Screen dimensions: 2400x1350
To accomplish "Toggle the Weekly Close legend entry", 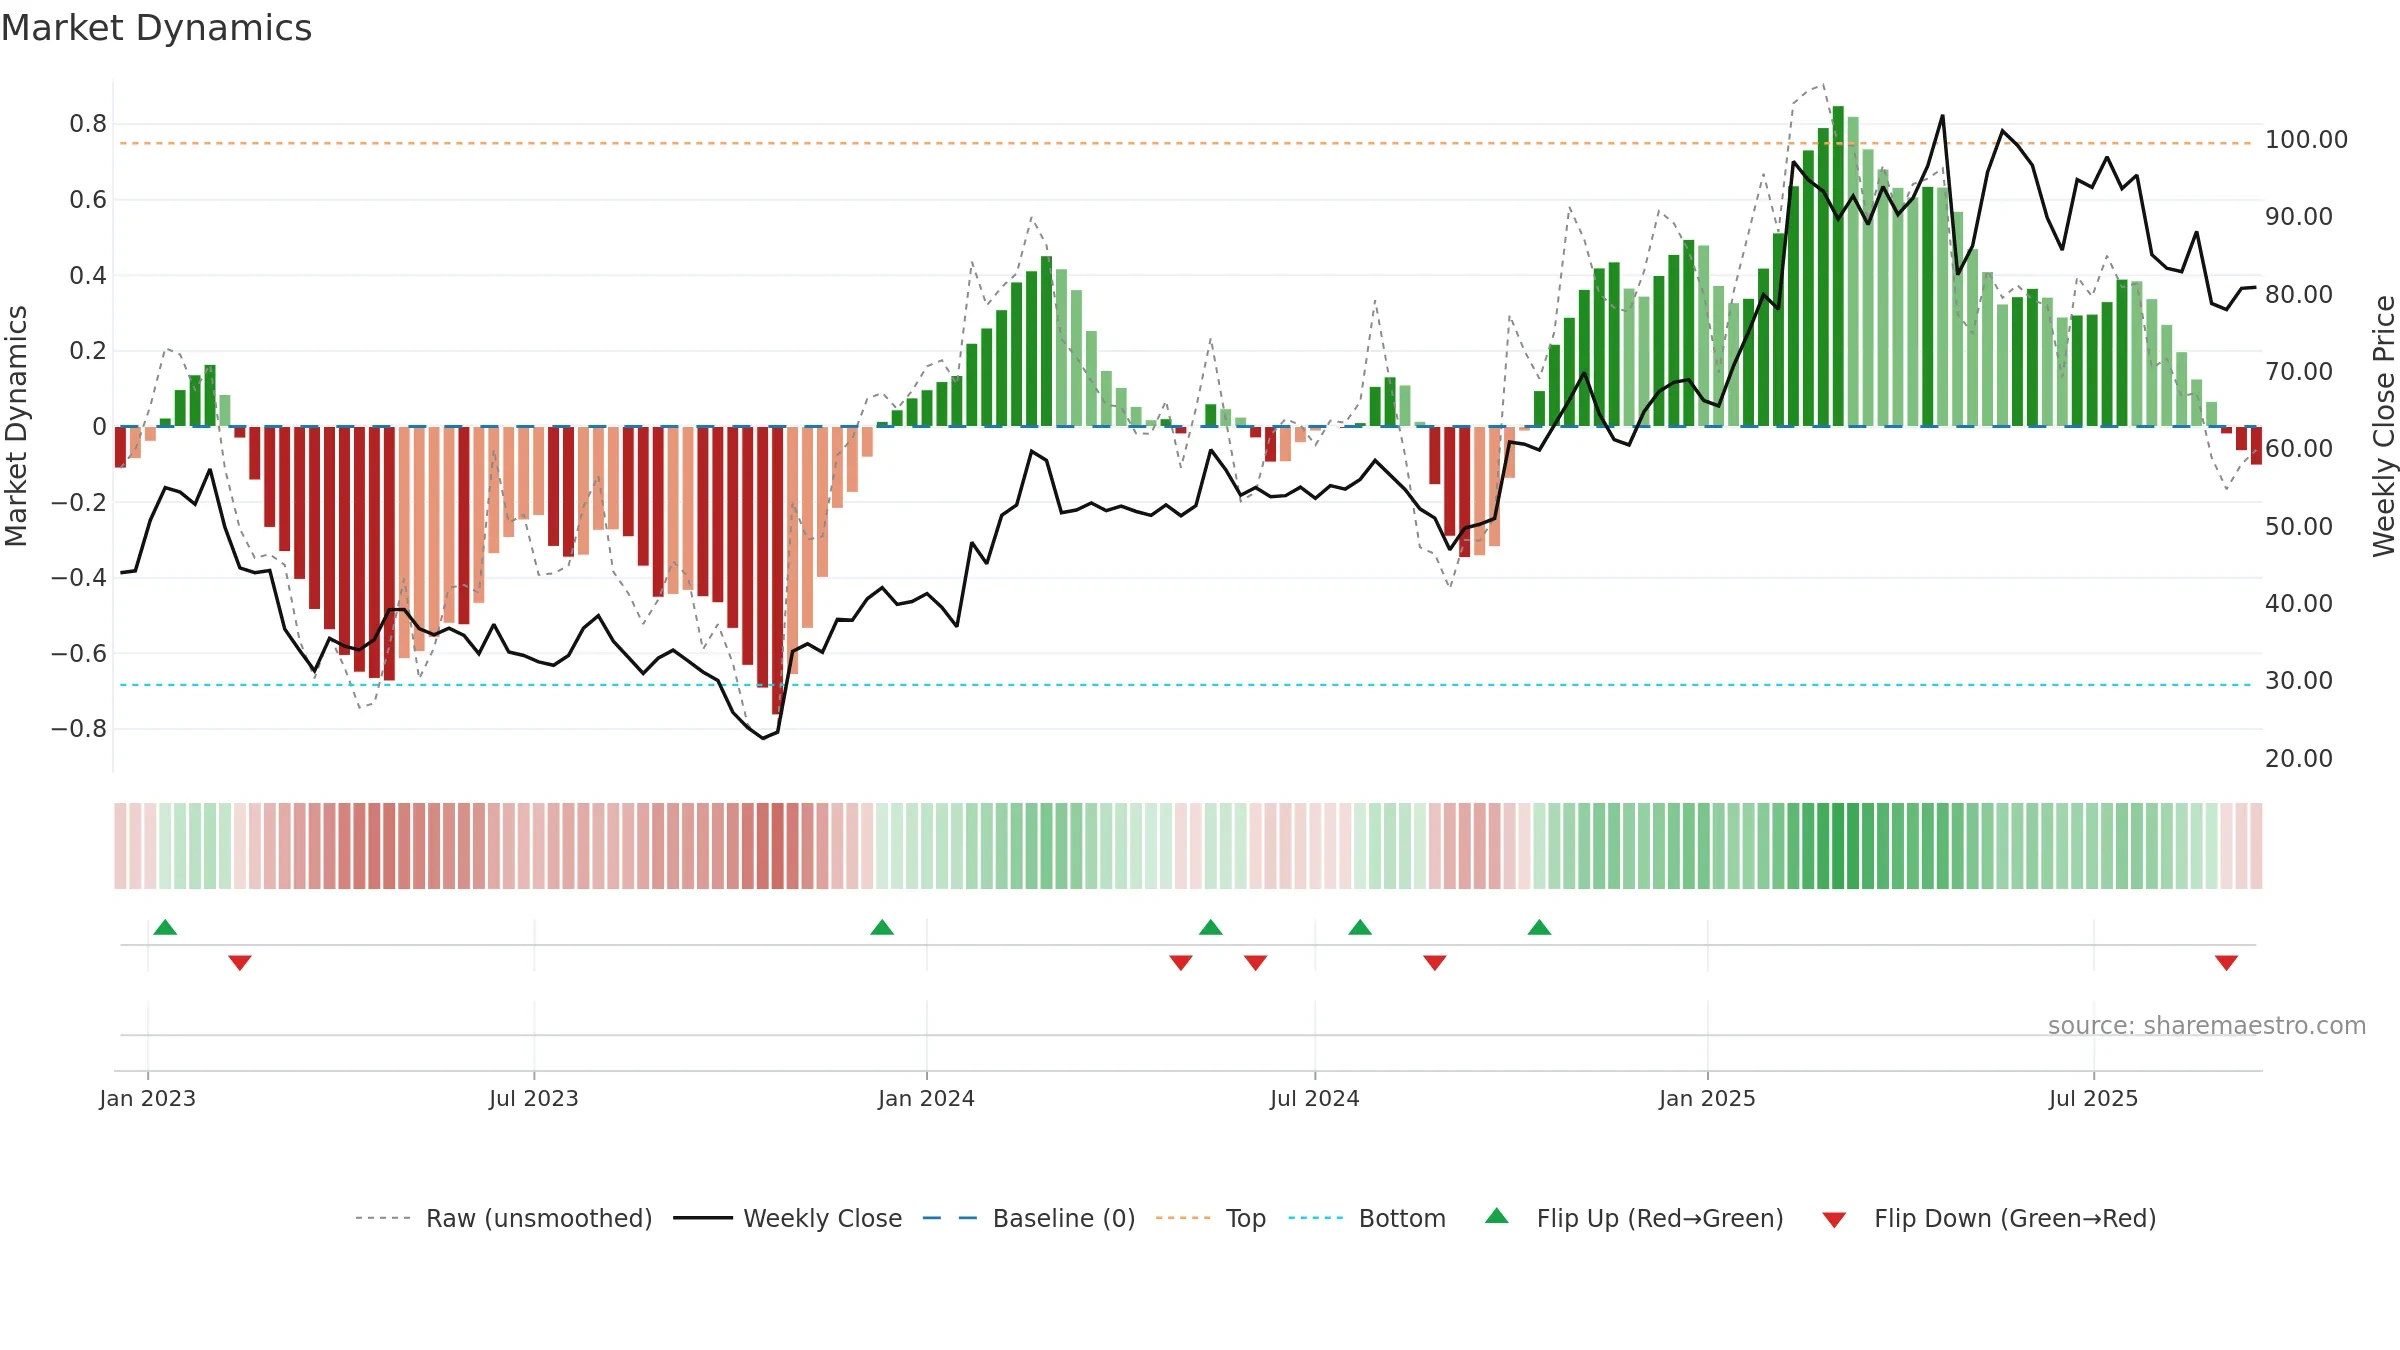I will click(787, 1218).
